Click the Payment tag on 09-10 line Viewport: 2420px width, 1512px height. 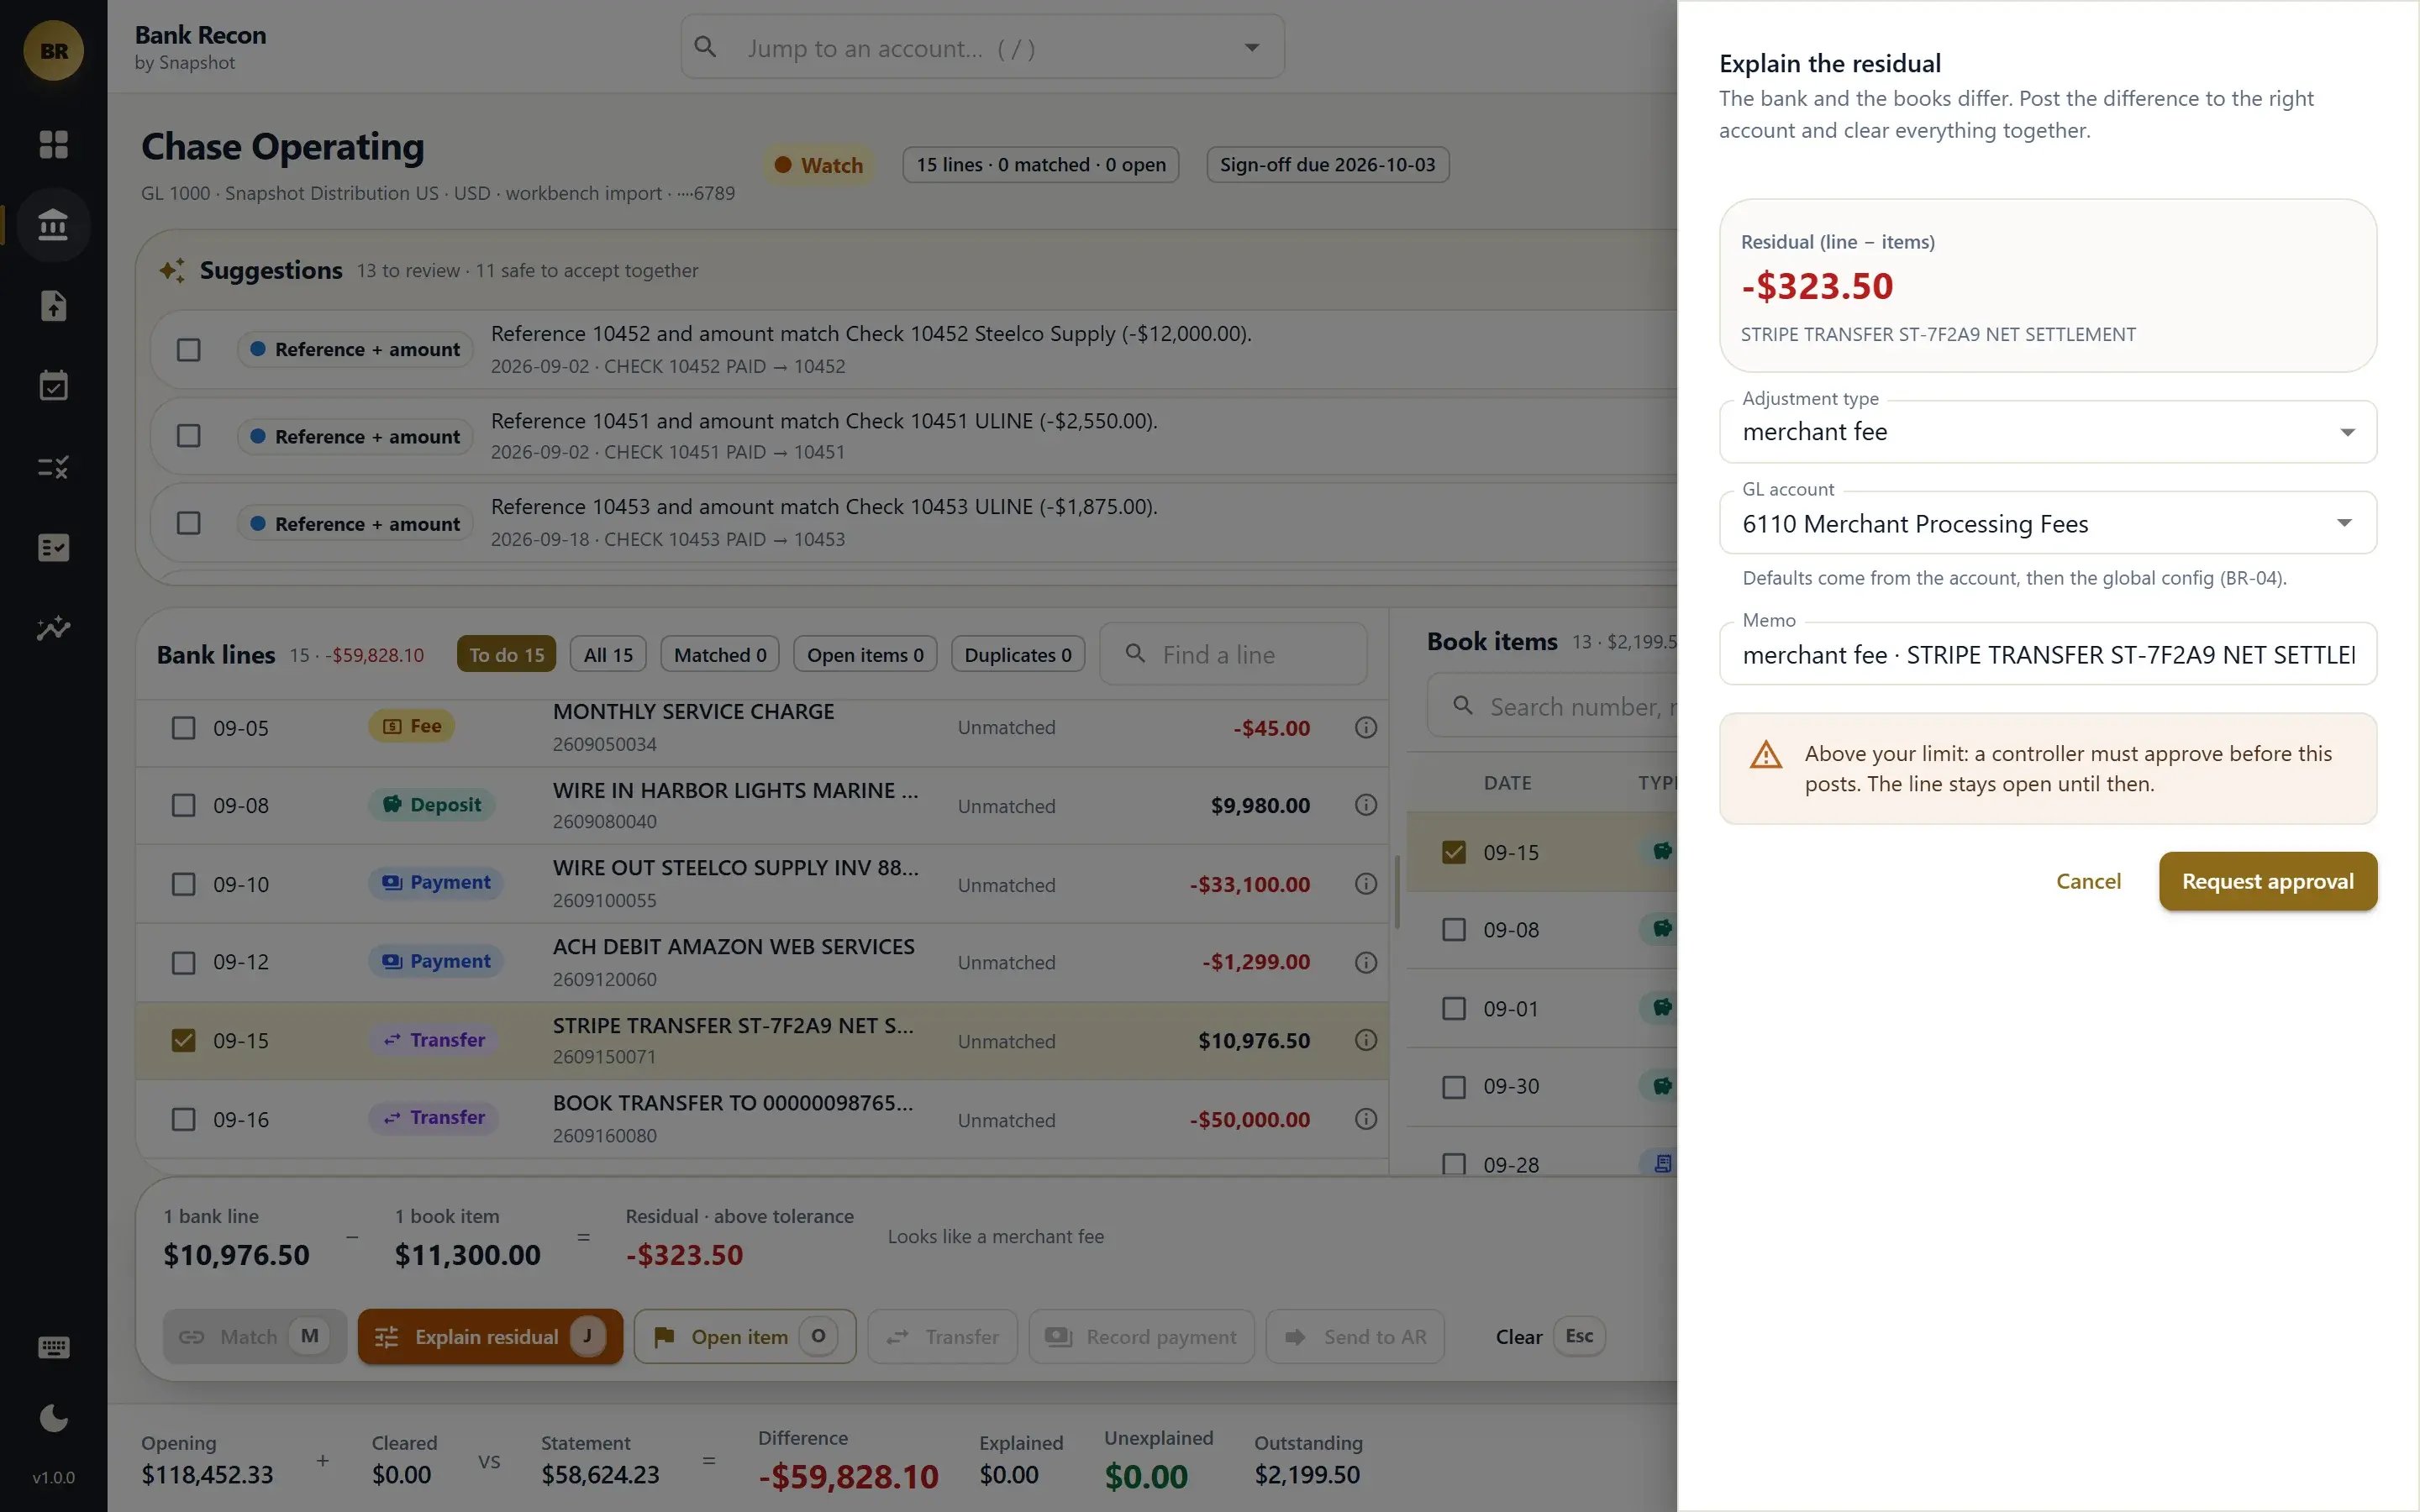436,882
